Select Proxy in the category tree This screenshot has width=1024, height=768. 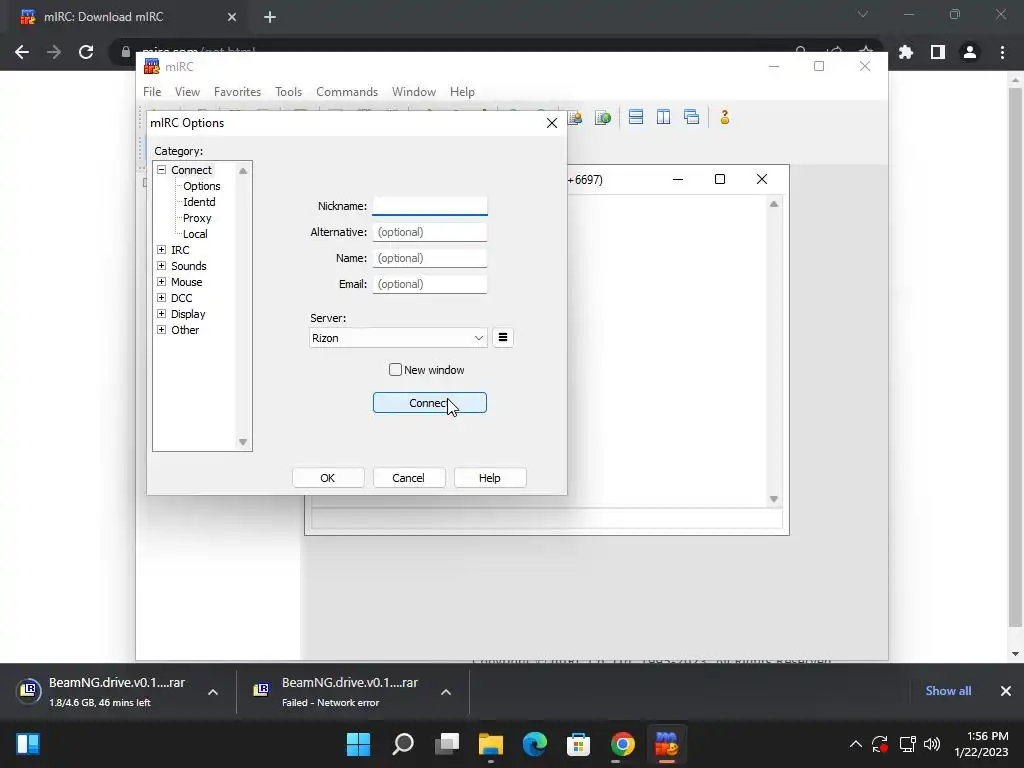[197, 218]
